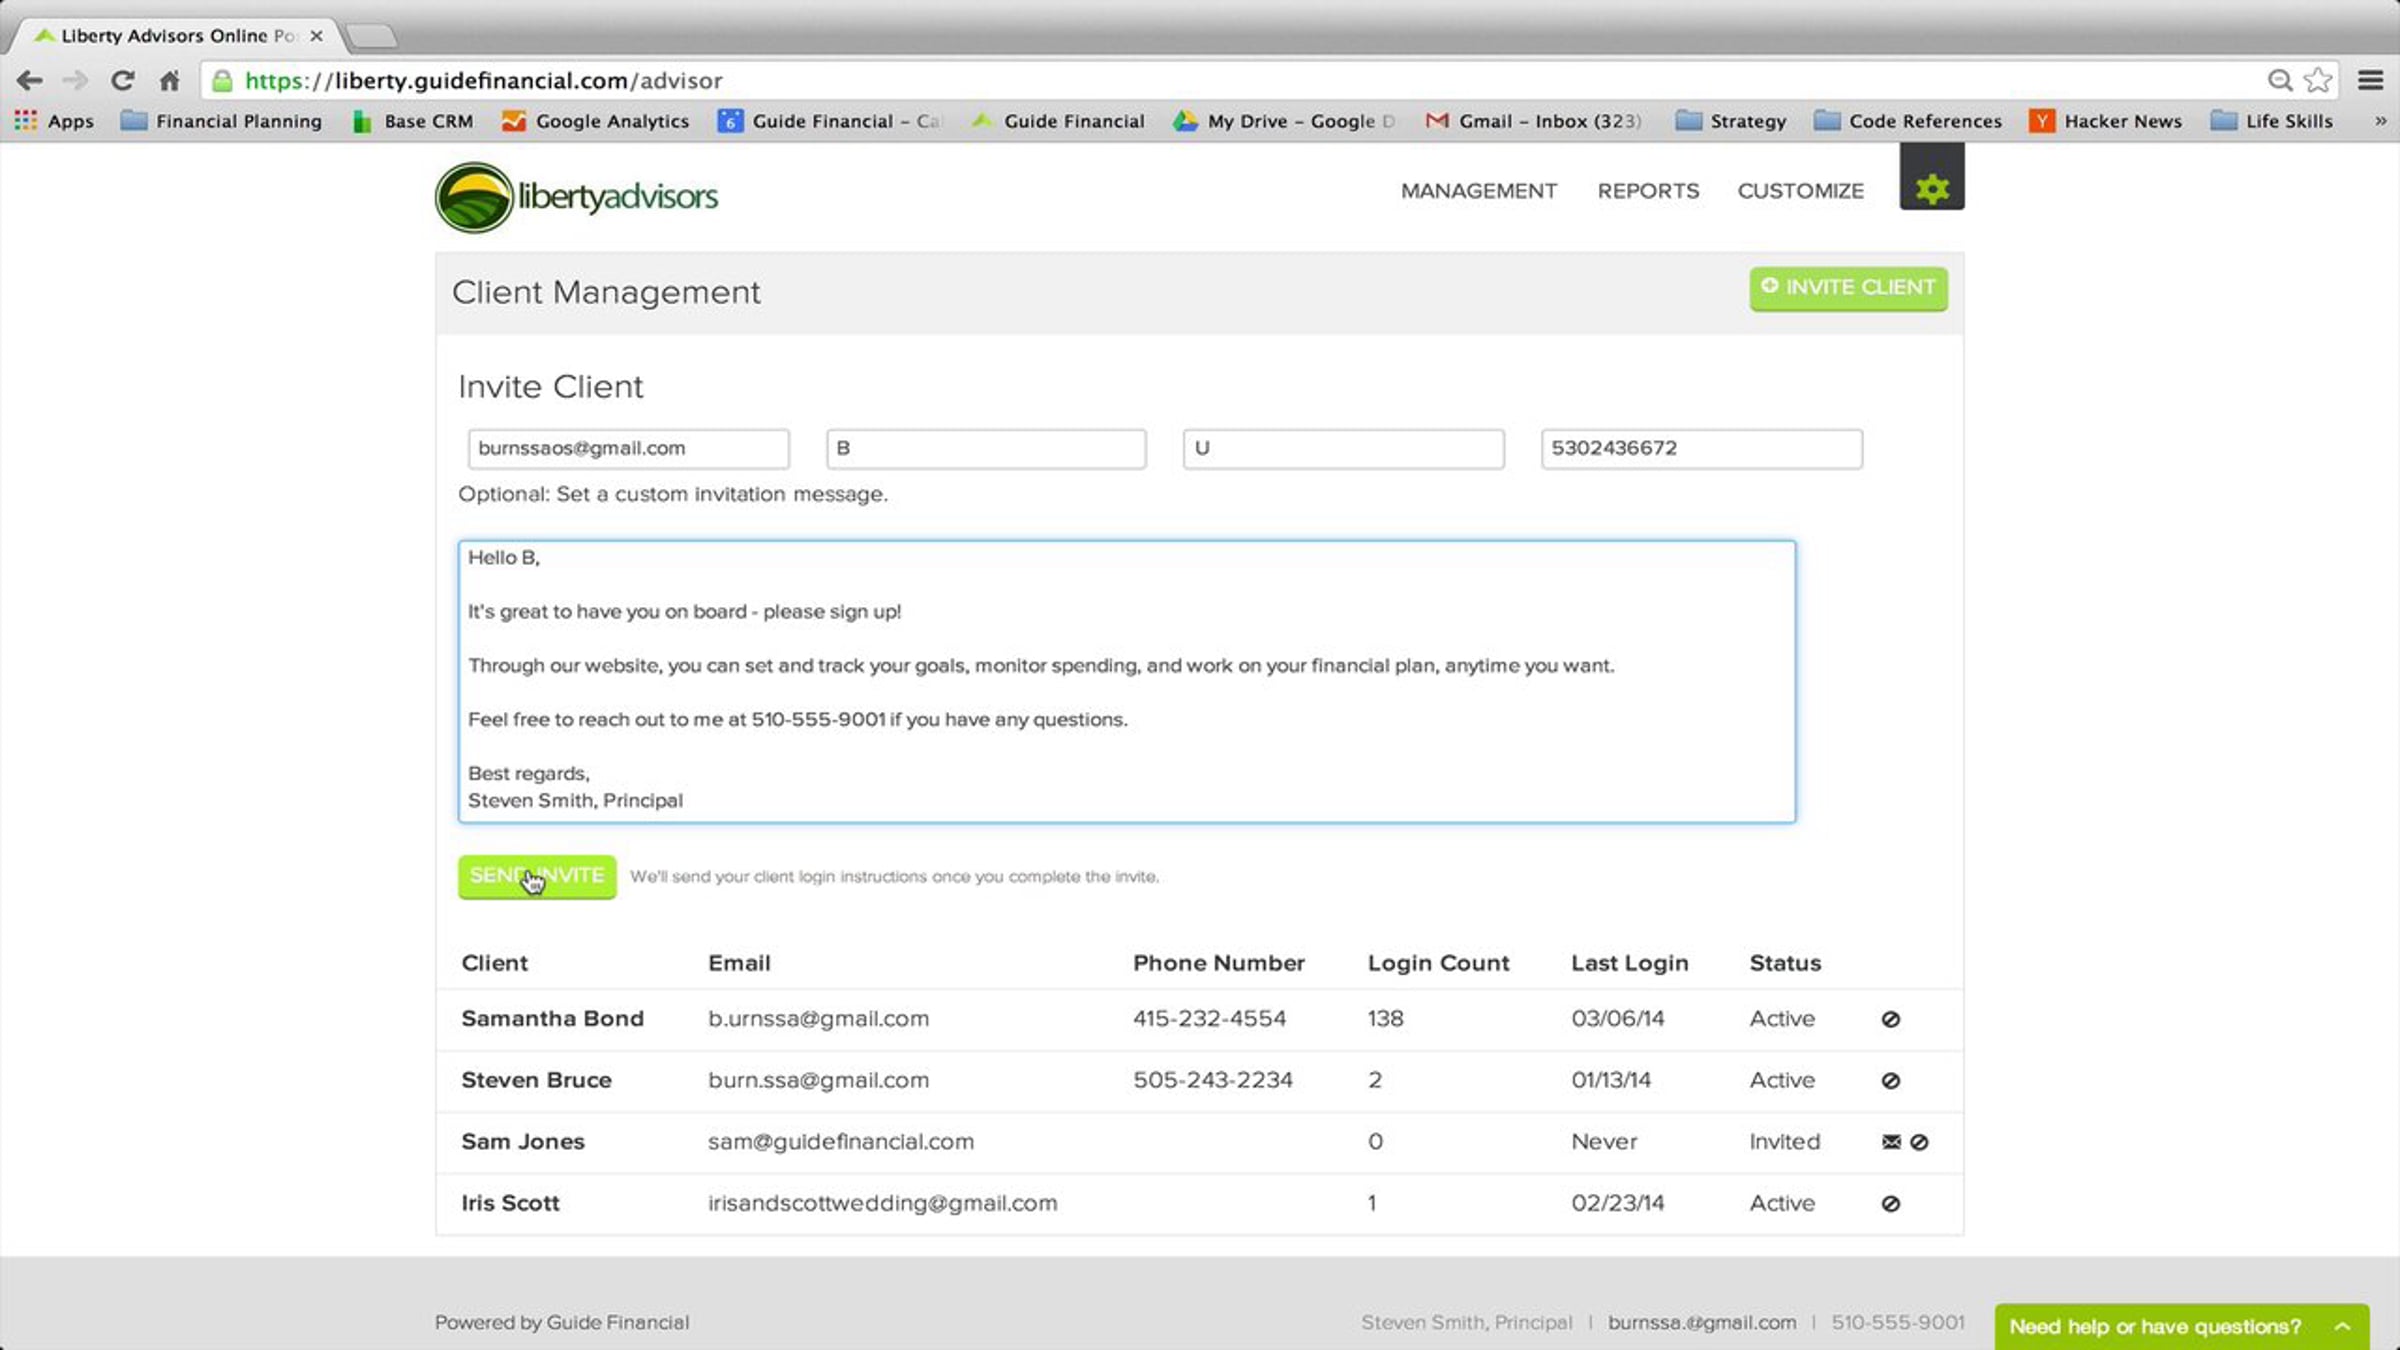Image resolution: width=2400 pixels, height=1350 pixels.
Task: Click the browser home icon
Action: point(170,80)
